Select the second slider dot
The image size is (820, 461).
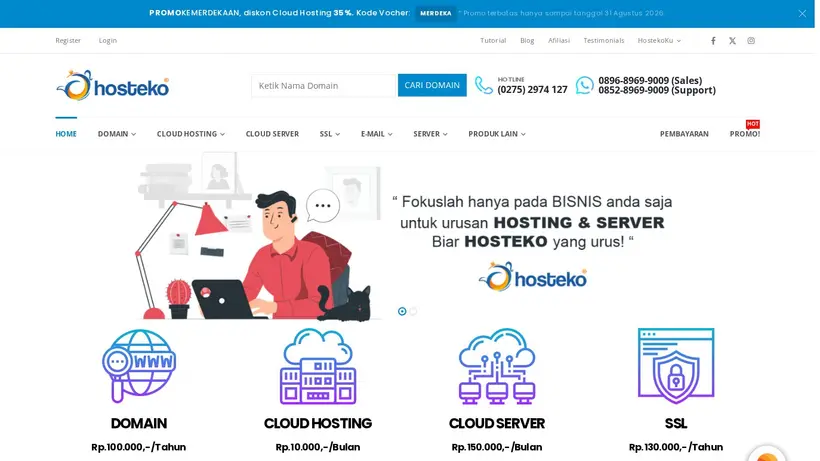(413, 312)
